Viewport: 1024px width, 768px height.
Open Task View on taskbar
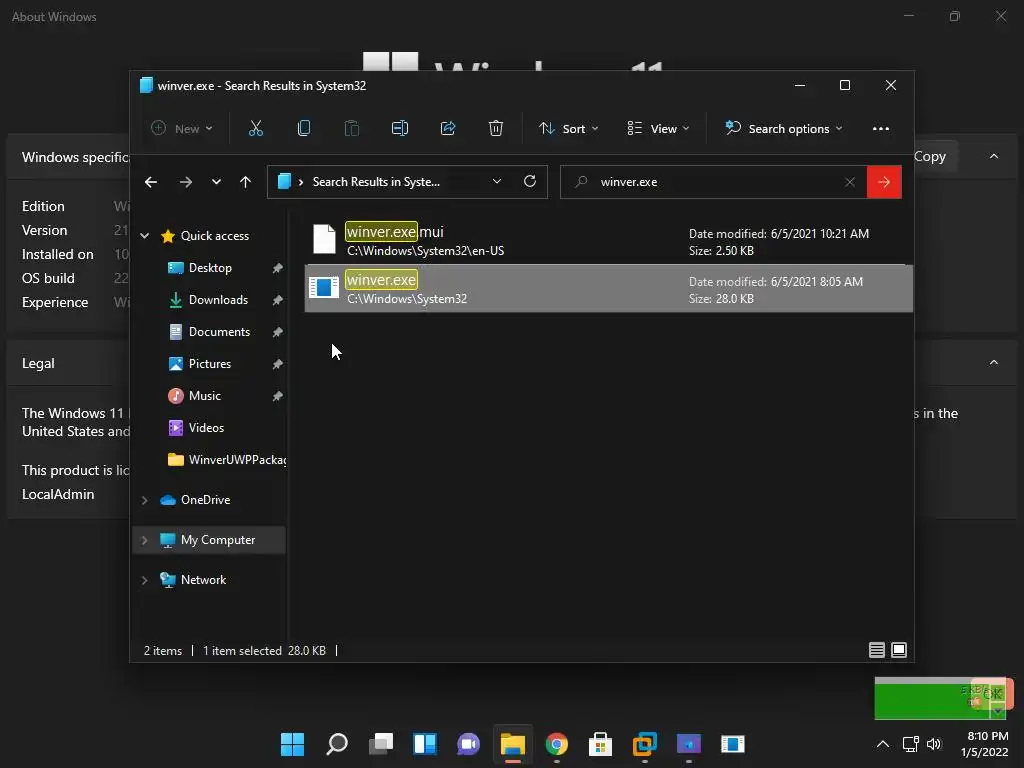(x=381, y=744)
